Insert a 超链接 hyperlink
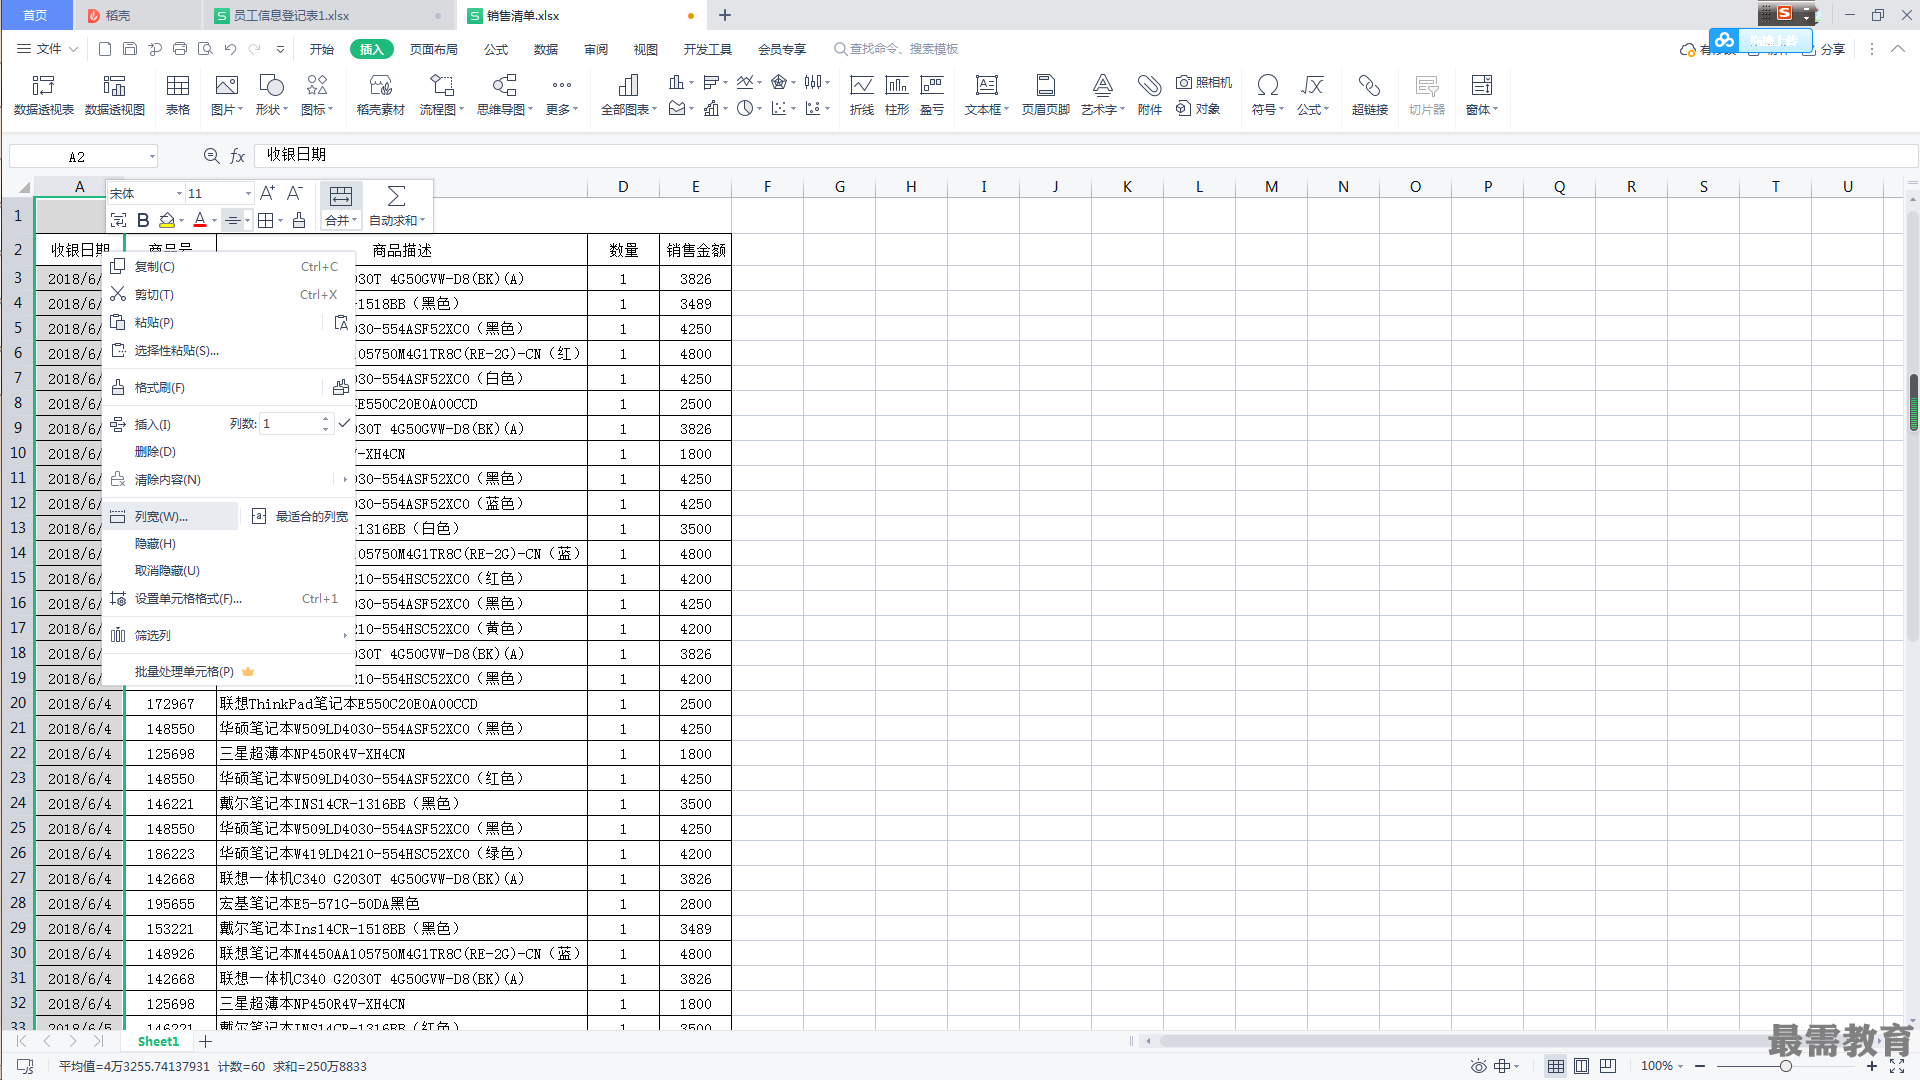The image size is (1920, 1080). (x=1370, y=95)
